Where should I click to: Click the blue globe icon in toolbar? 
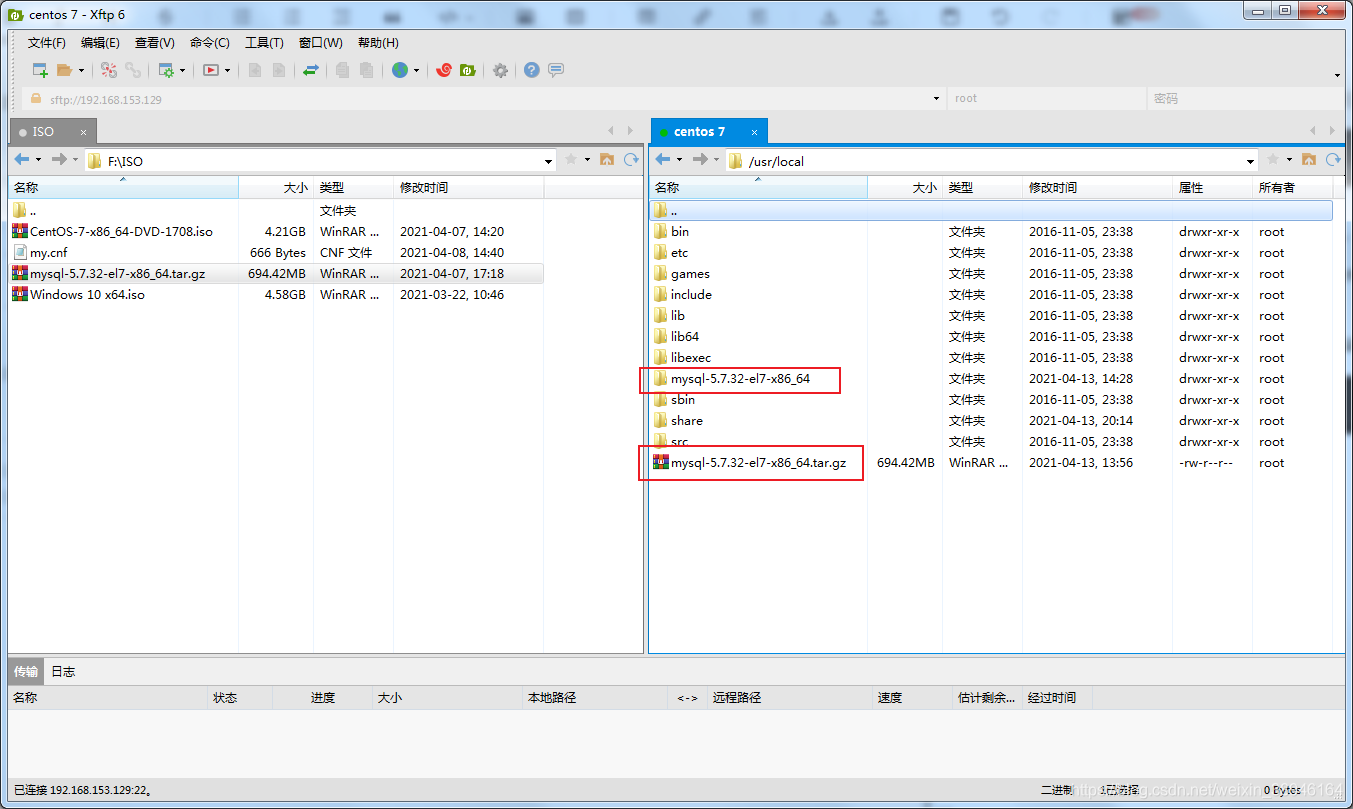pyautogui.click(x=400, y=70)
